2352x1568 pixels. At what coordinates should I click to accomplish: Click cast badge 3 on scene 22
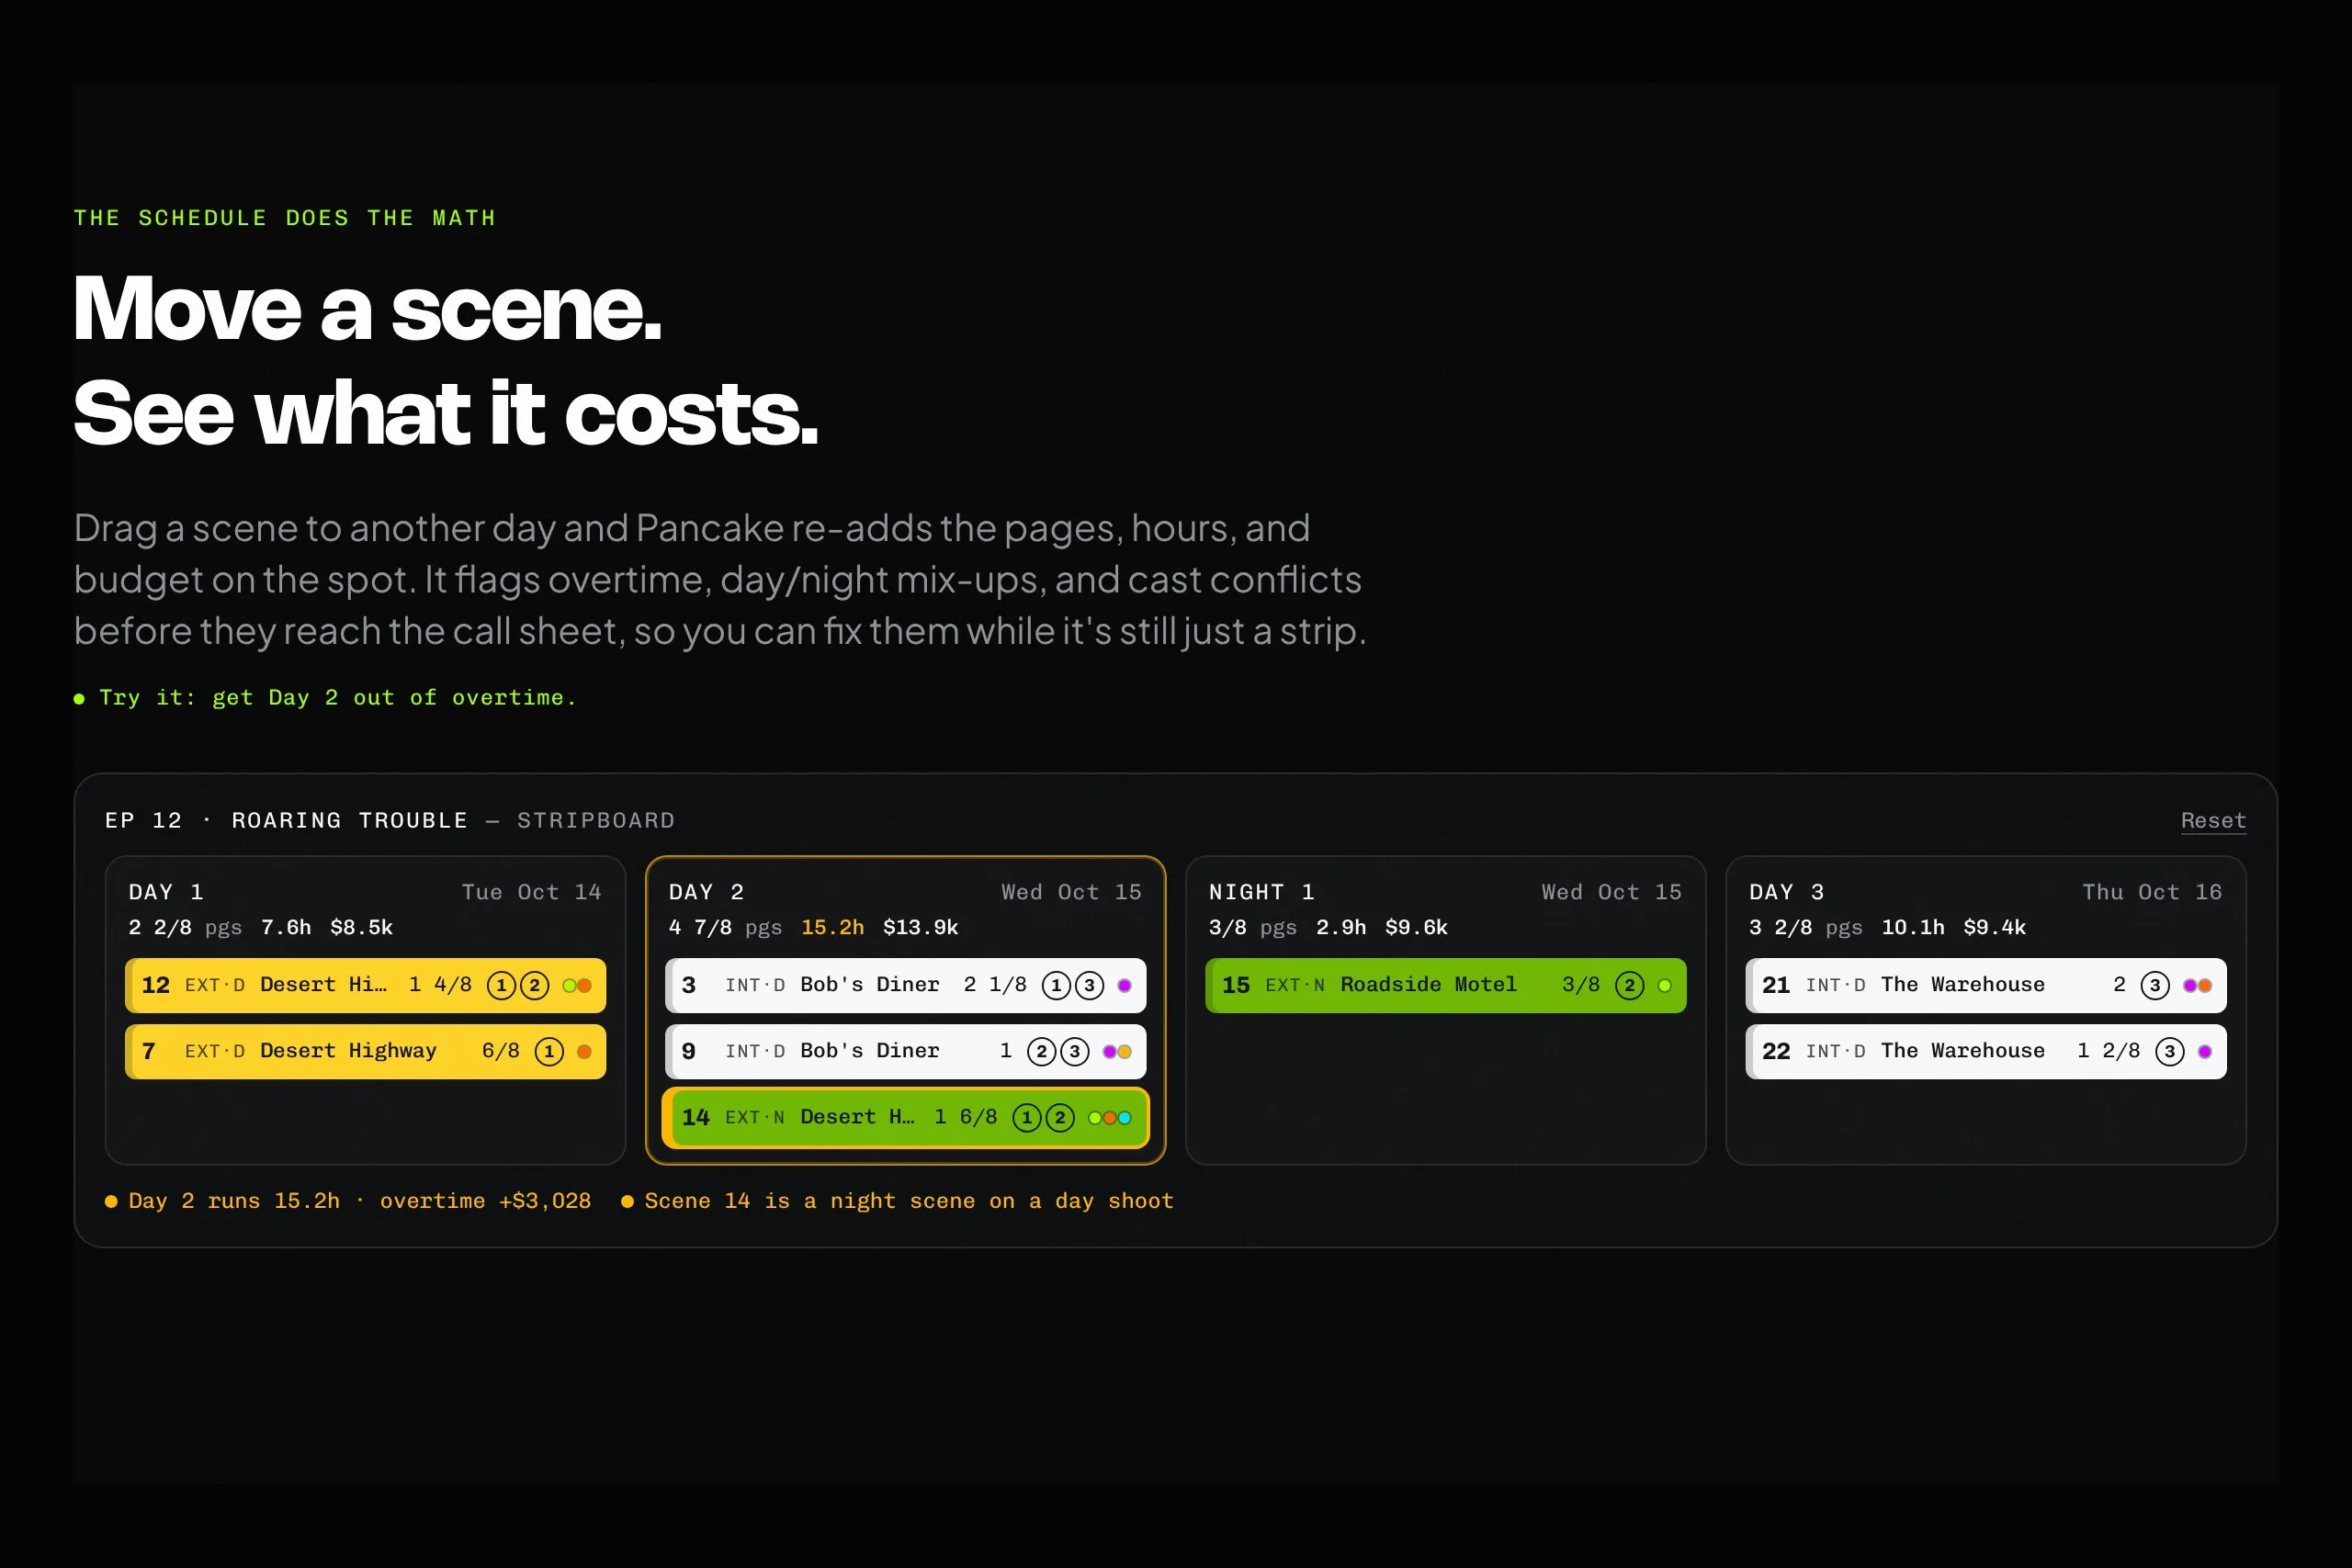[2169, 1052]
